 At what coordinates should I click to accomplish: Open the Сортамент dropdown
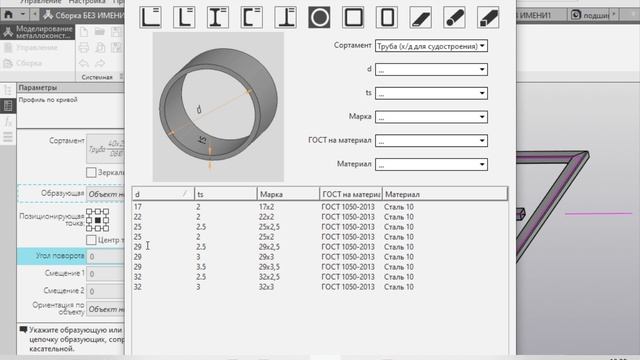click(431, 46)
